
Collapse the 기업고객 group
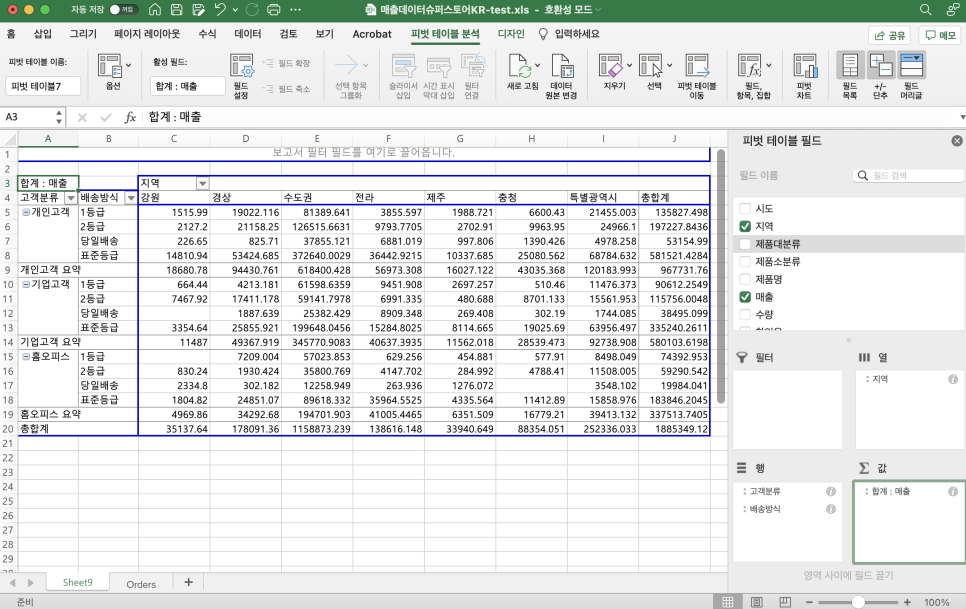(26, 284)
